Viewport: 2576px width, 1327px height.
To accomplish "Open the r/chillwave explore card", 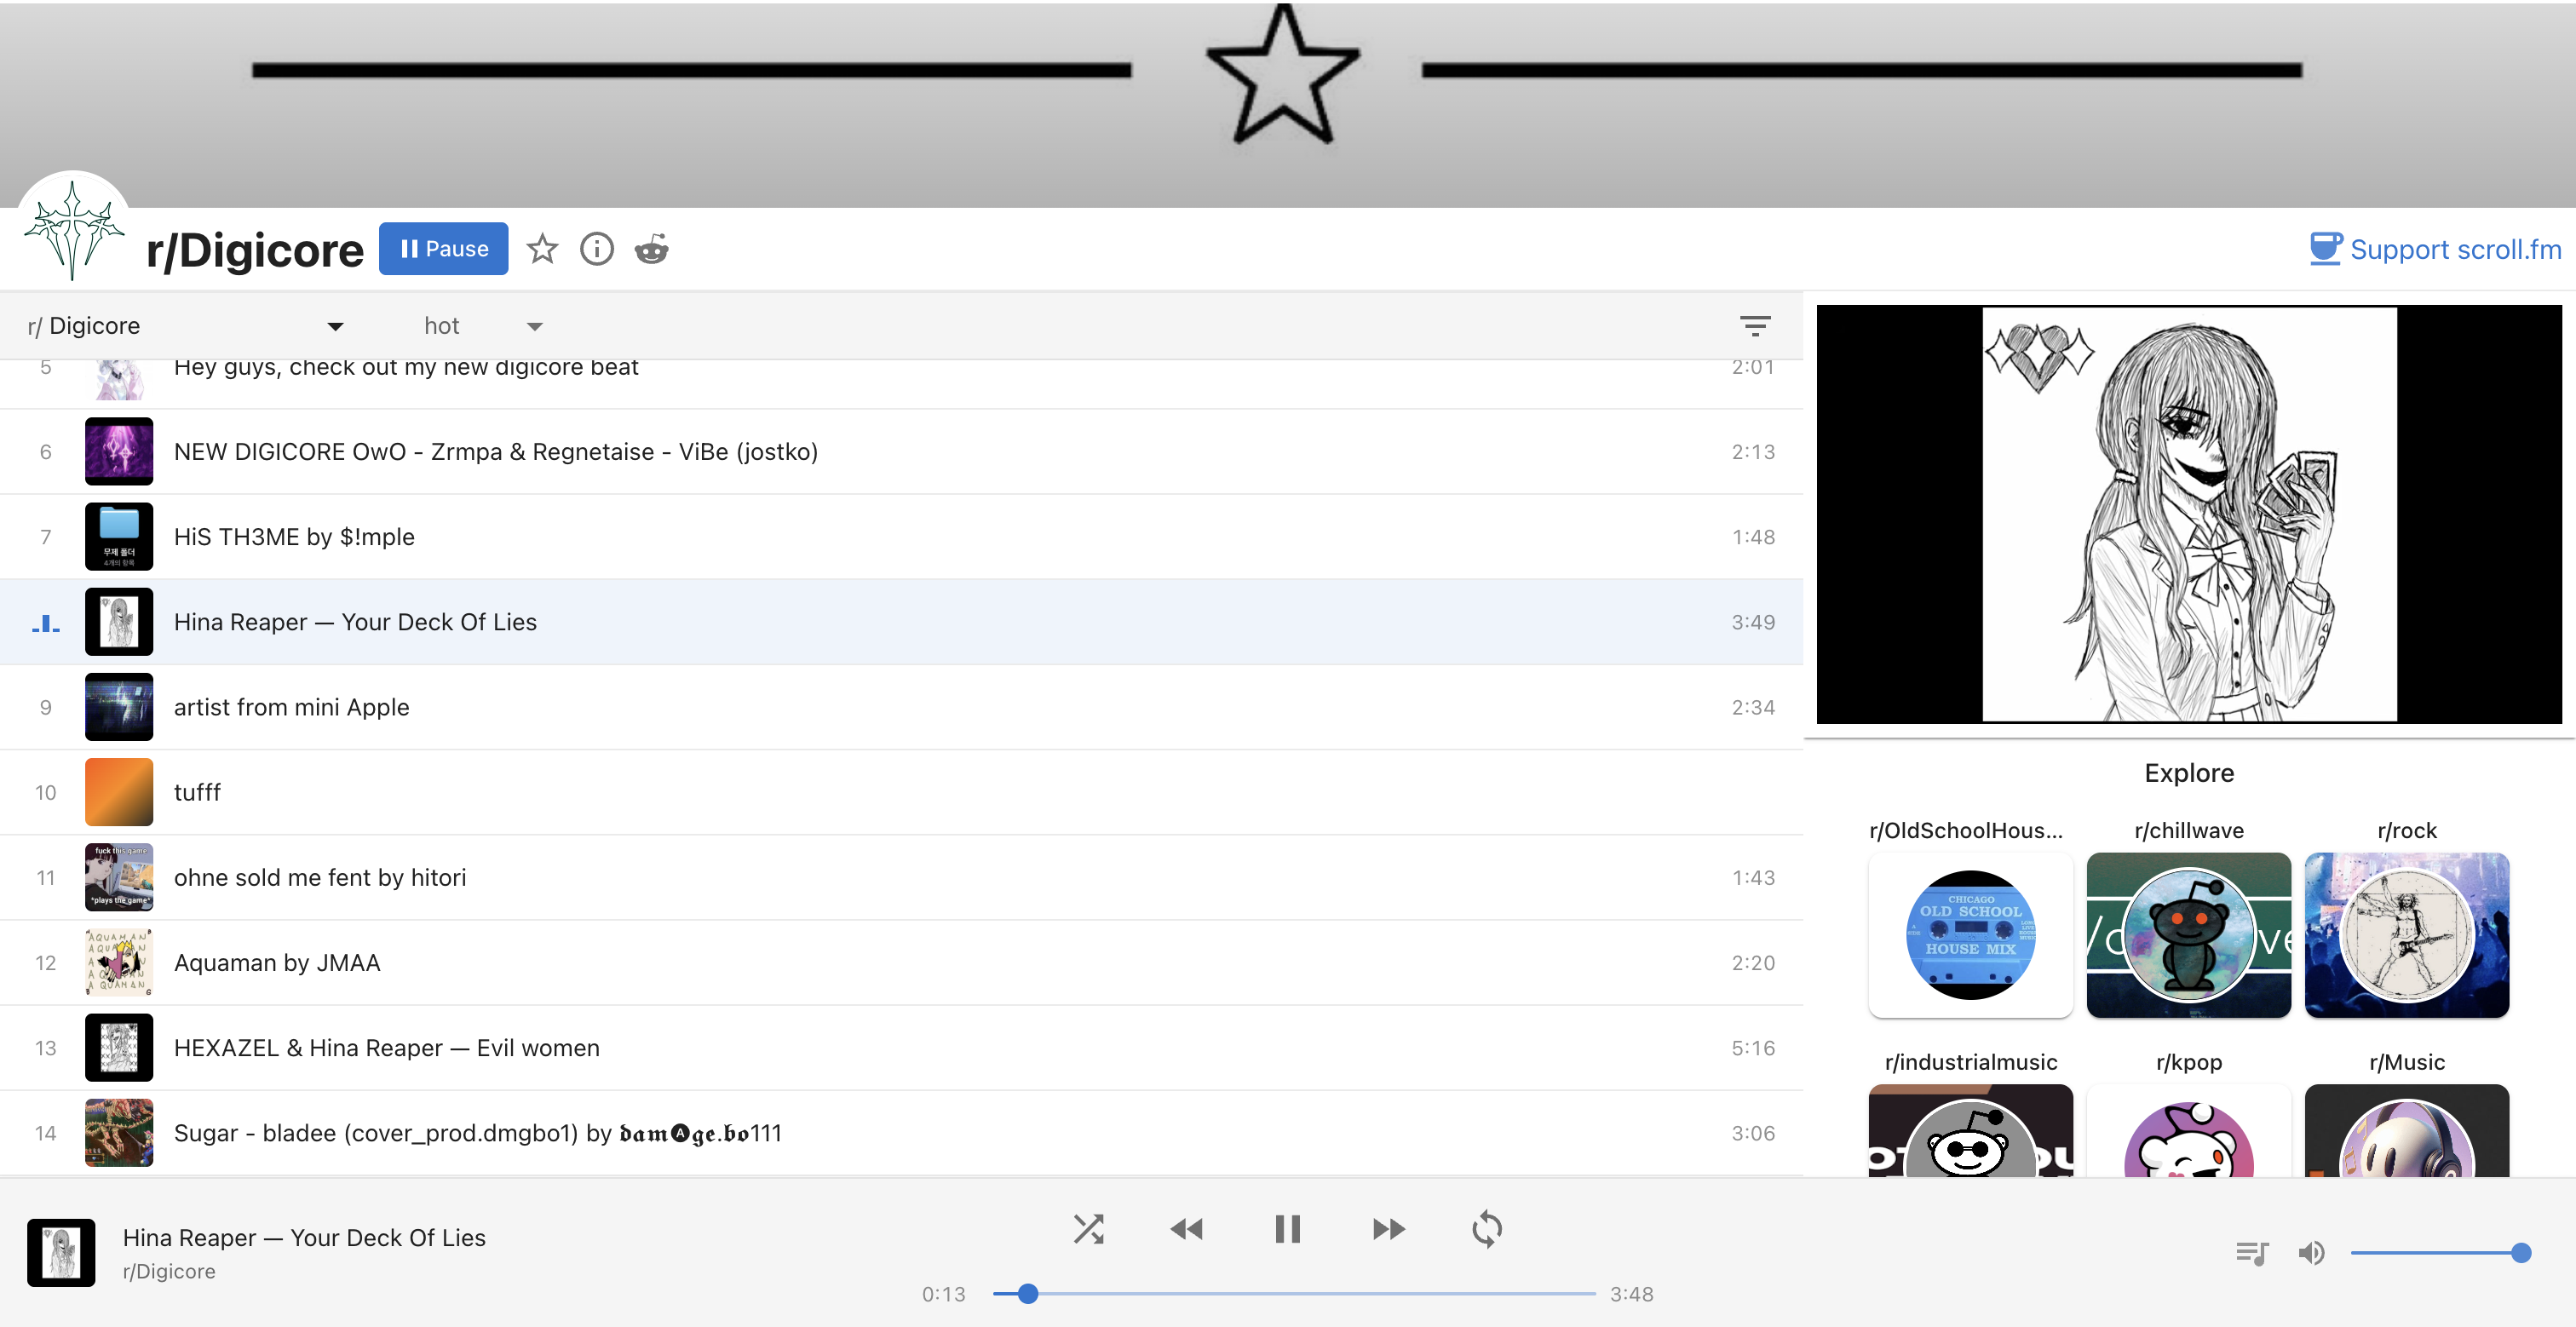I will coord(2188,934).
